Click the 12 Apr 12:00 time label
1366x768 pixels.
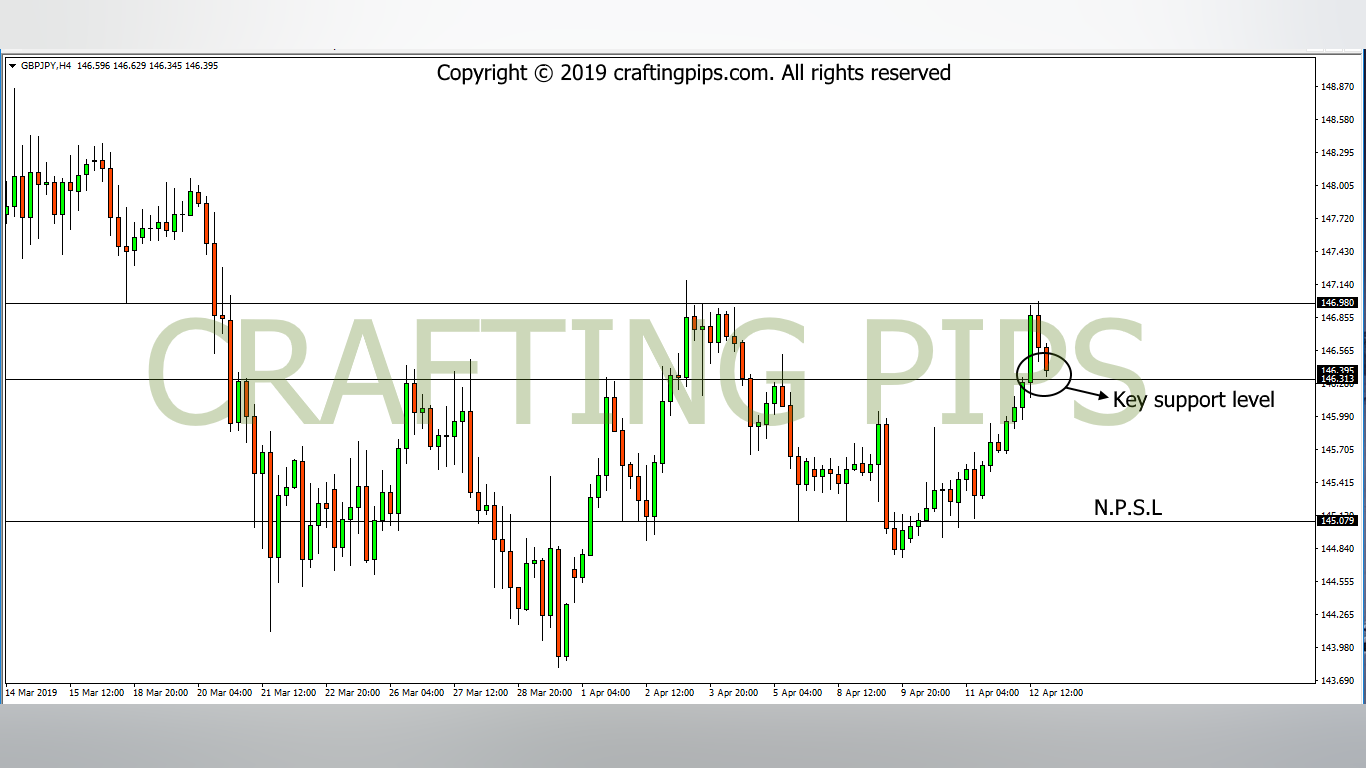click(1056, 693)
